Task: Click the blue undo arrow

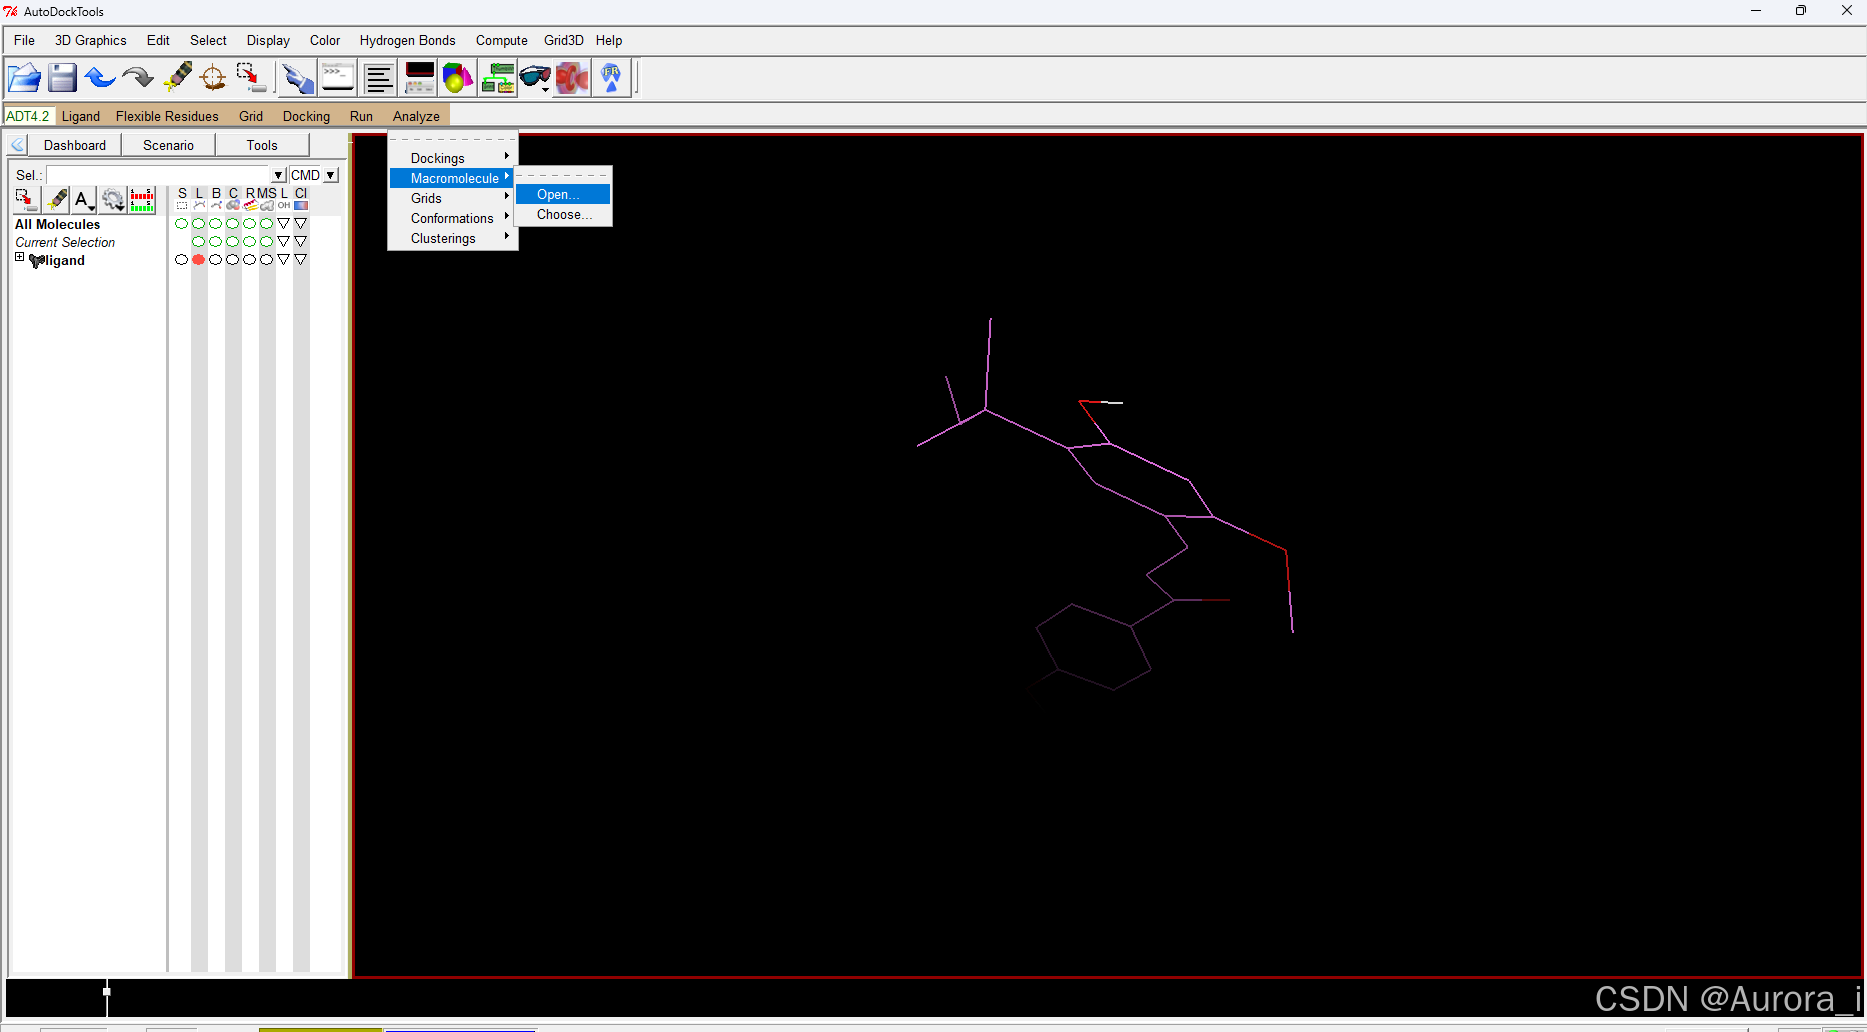Action: (x=100, y=78)
